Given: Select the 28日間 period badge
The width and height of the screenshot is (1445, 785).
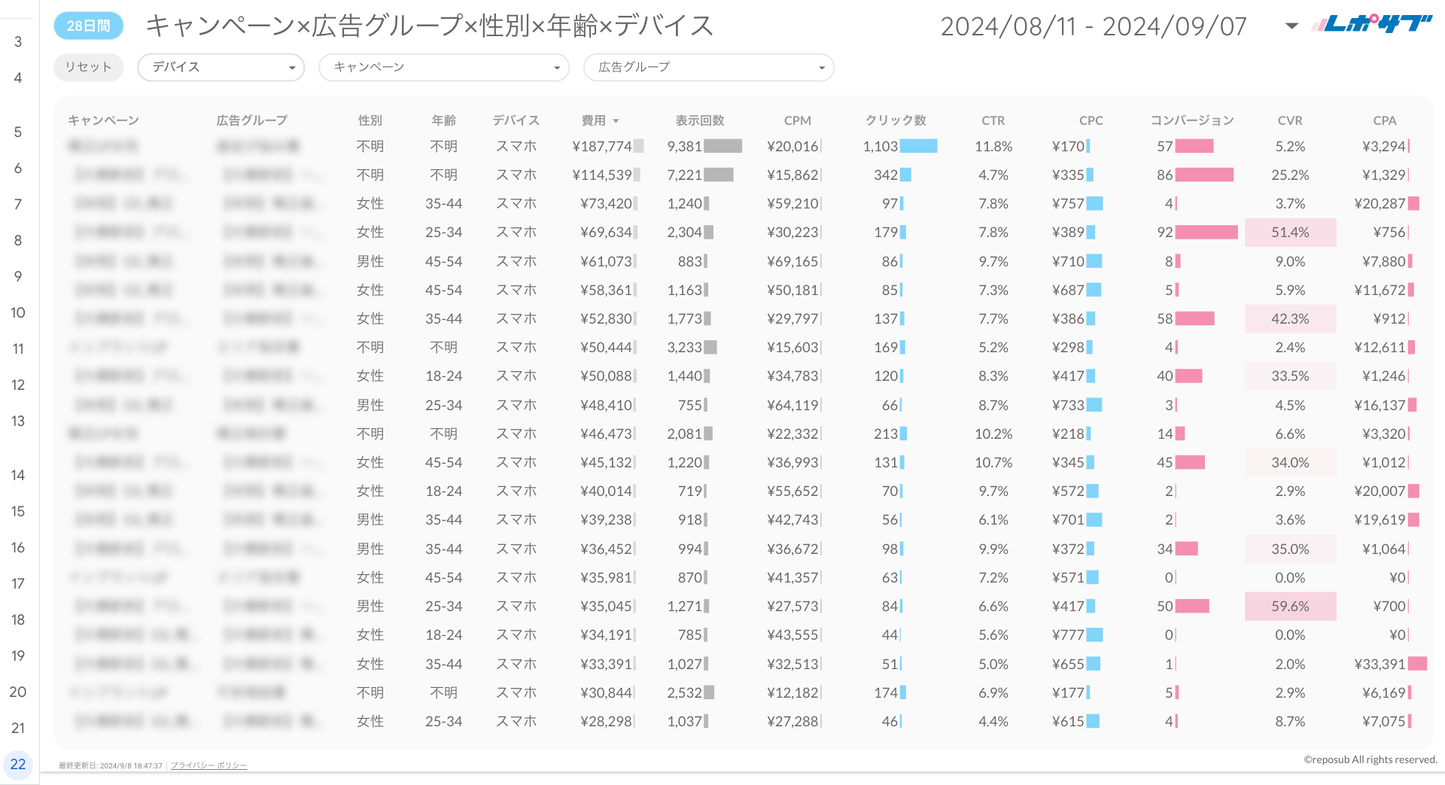Looking at the screenshot, I should click(x=89, y=26).
